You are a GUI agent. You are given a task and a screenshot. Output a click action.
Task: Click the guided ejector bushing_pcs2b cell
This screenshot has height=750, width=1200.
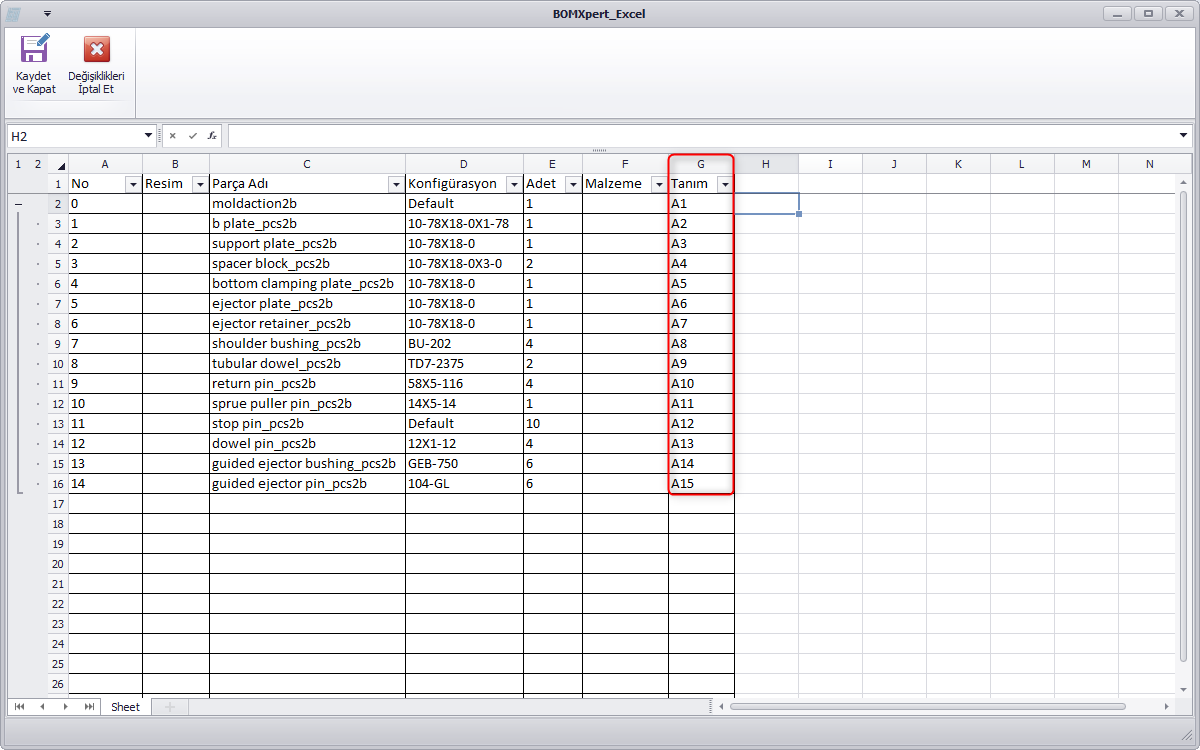coord(308,464)
